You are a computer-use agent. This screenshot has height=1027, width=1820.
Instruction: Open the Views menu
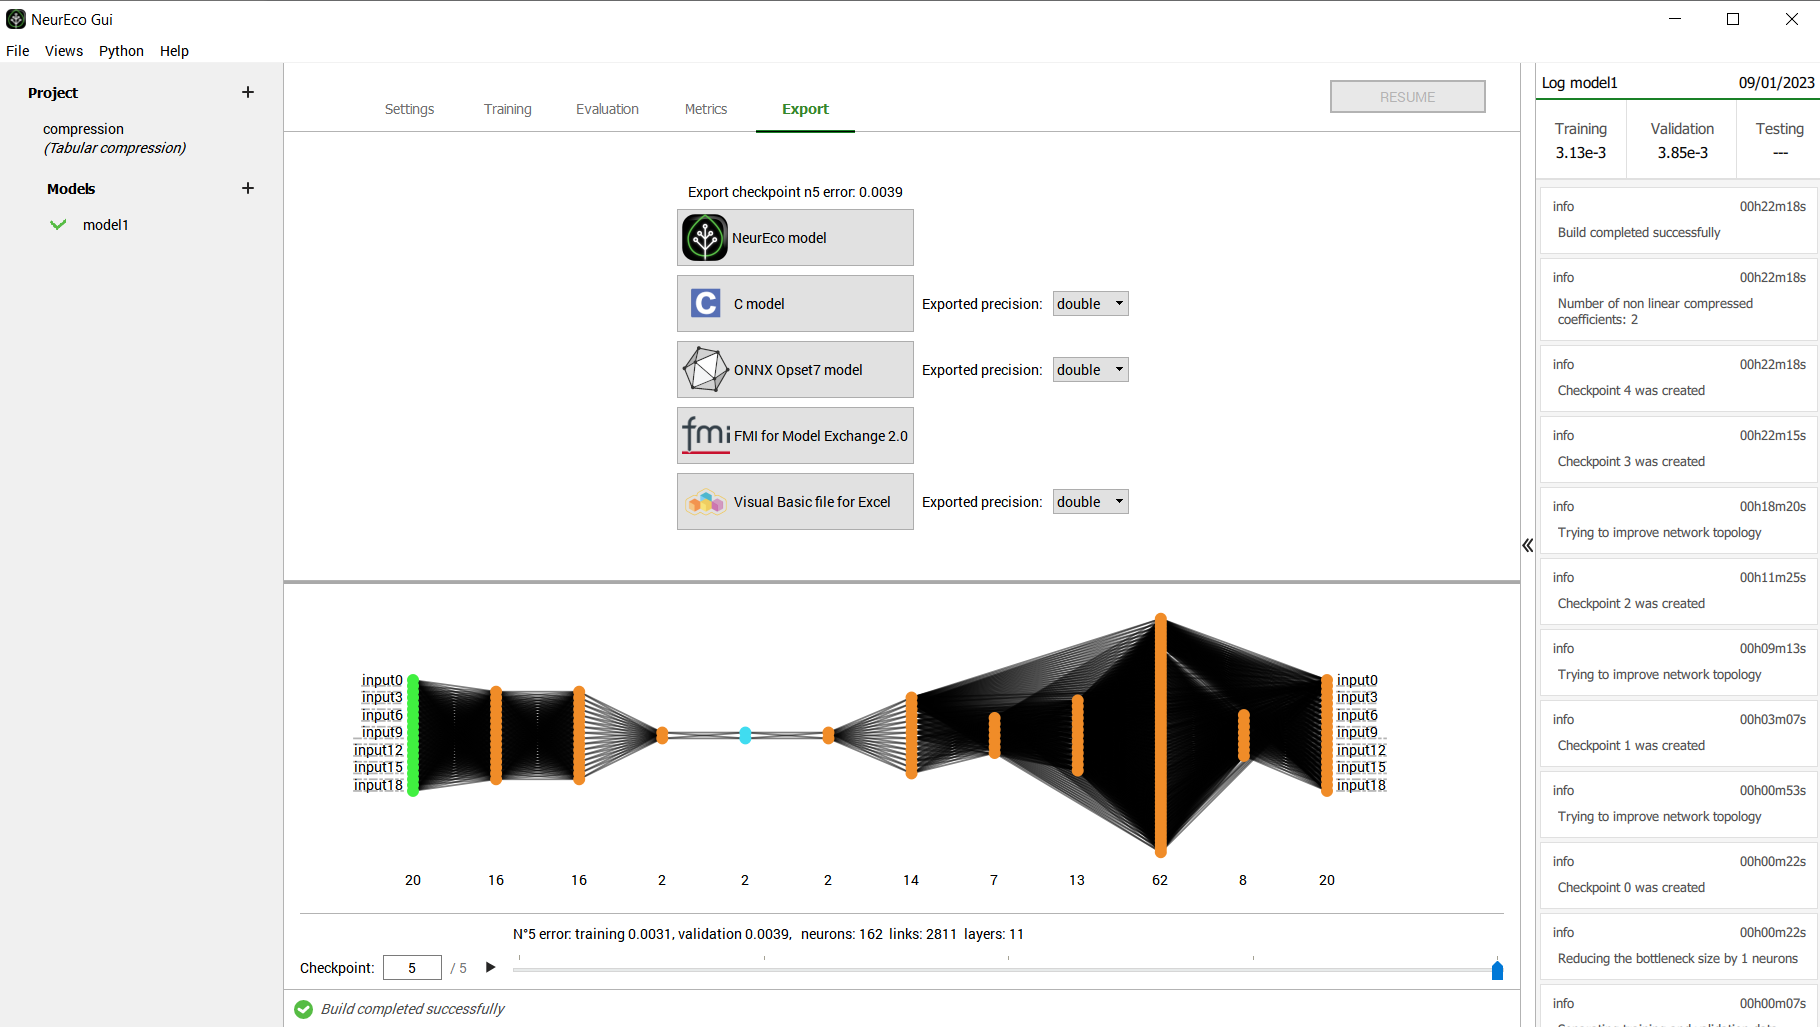[64, 51]
